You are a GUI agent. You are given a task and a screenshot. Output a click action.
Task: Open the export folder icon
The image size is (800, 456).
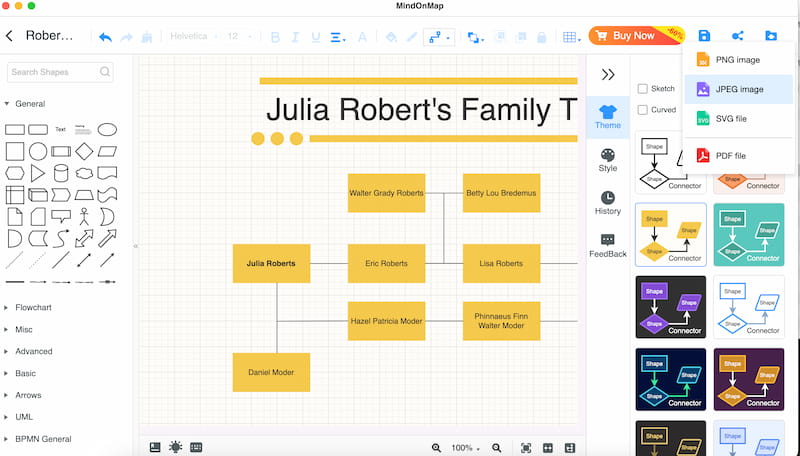click(771, 35)
